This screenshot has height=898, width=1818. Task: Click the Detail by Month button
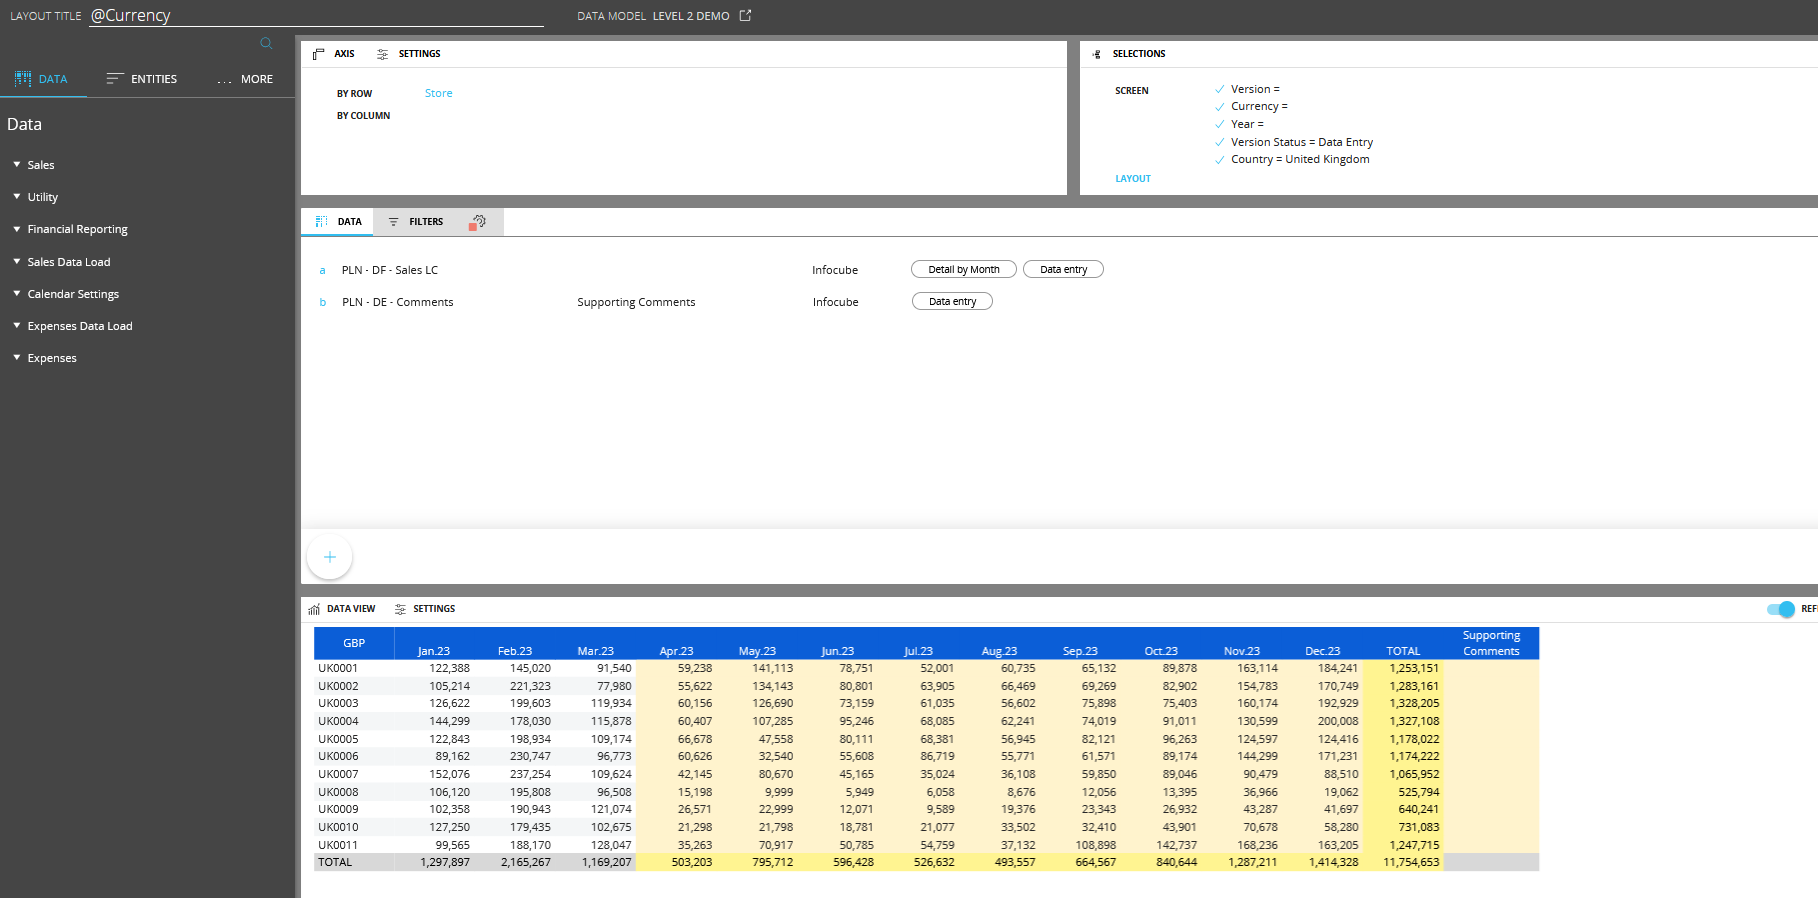coord(963,270)
